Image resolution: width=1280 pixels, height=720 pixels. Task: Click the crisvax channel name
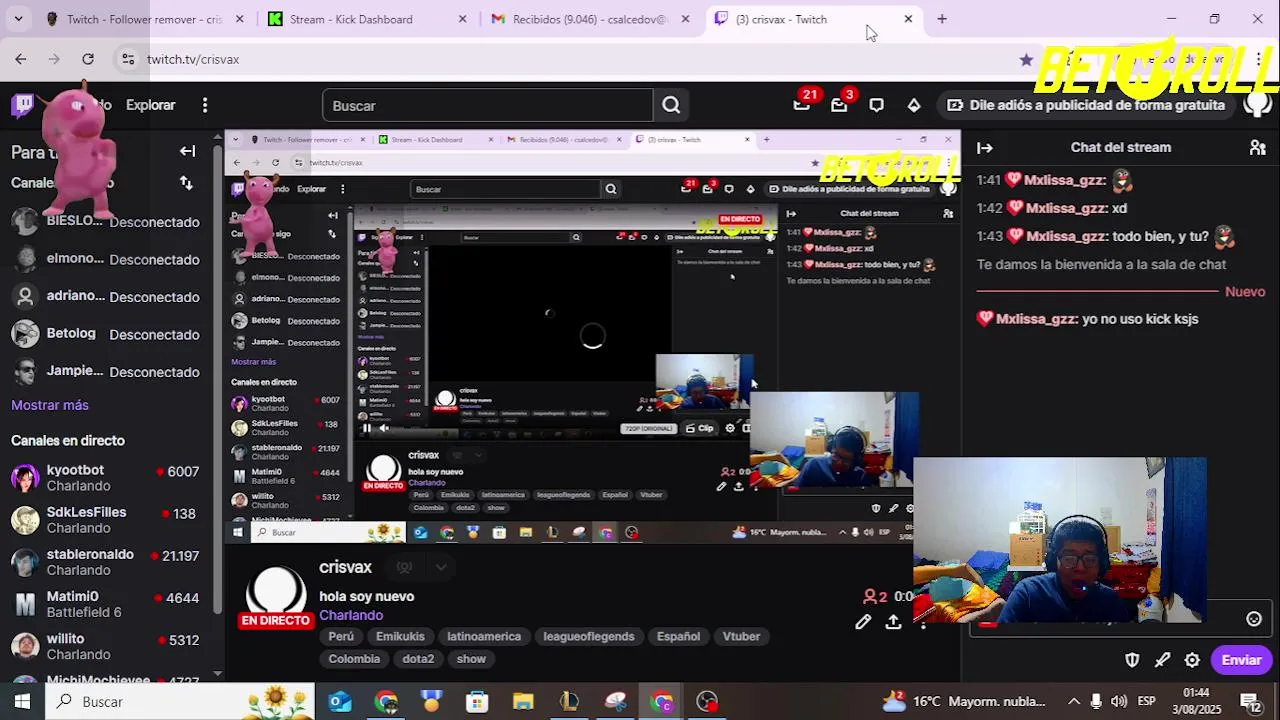click(x=345, y=567)
